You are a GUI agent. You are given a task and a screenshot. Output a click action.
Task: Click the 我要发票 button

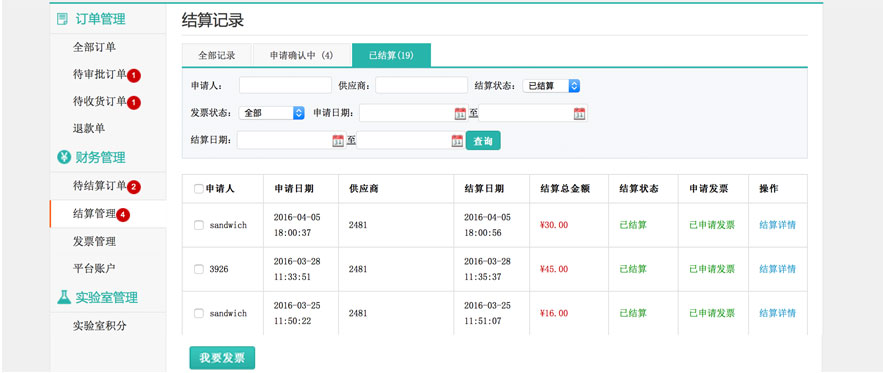pyautogui.click(x=222, y=358)
